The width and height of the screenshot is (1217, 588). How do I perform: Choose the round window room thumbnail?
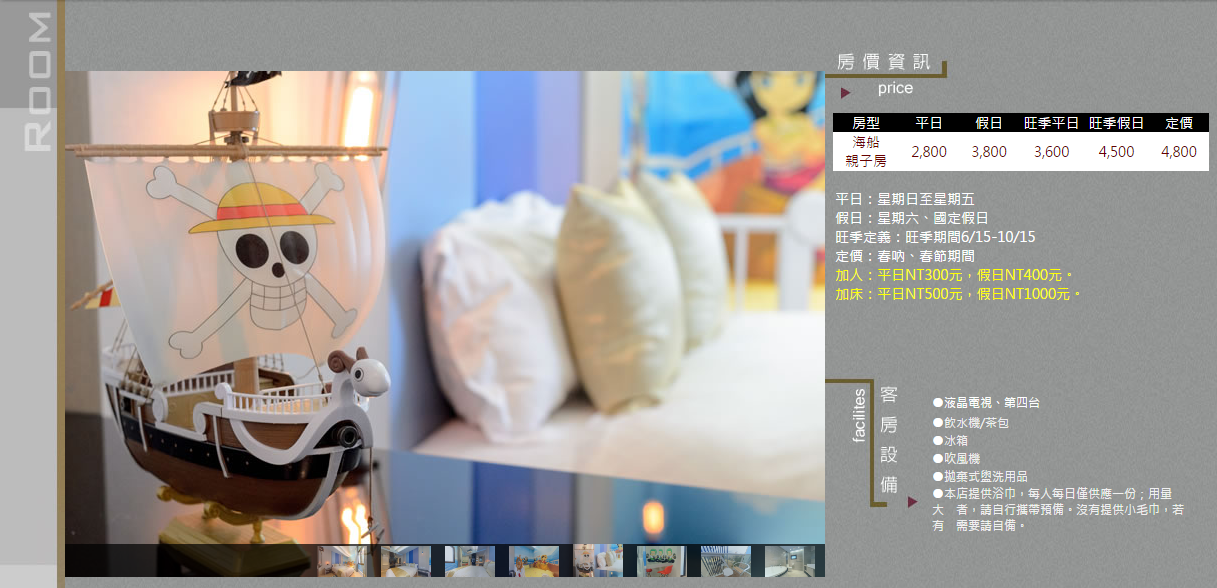click(x=469, y=561)
